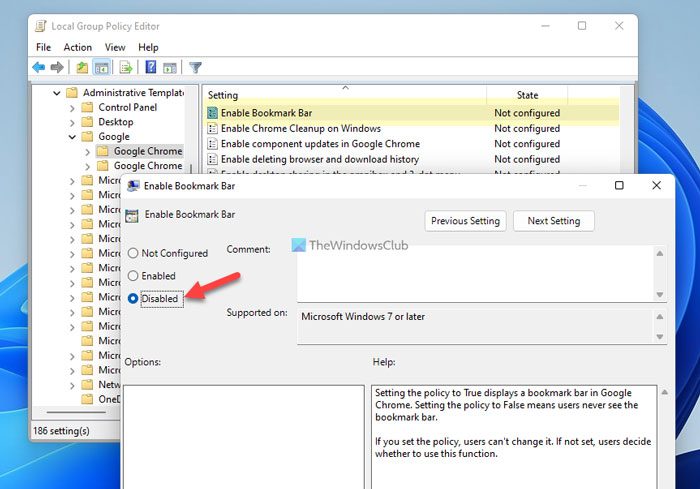Expand the Control Panel tree node
The height and width of the screenshot is (489, 700).
coord(72,108)
